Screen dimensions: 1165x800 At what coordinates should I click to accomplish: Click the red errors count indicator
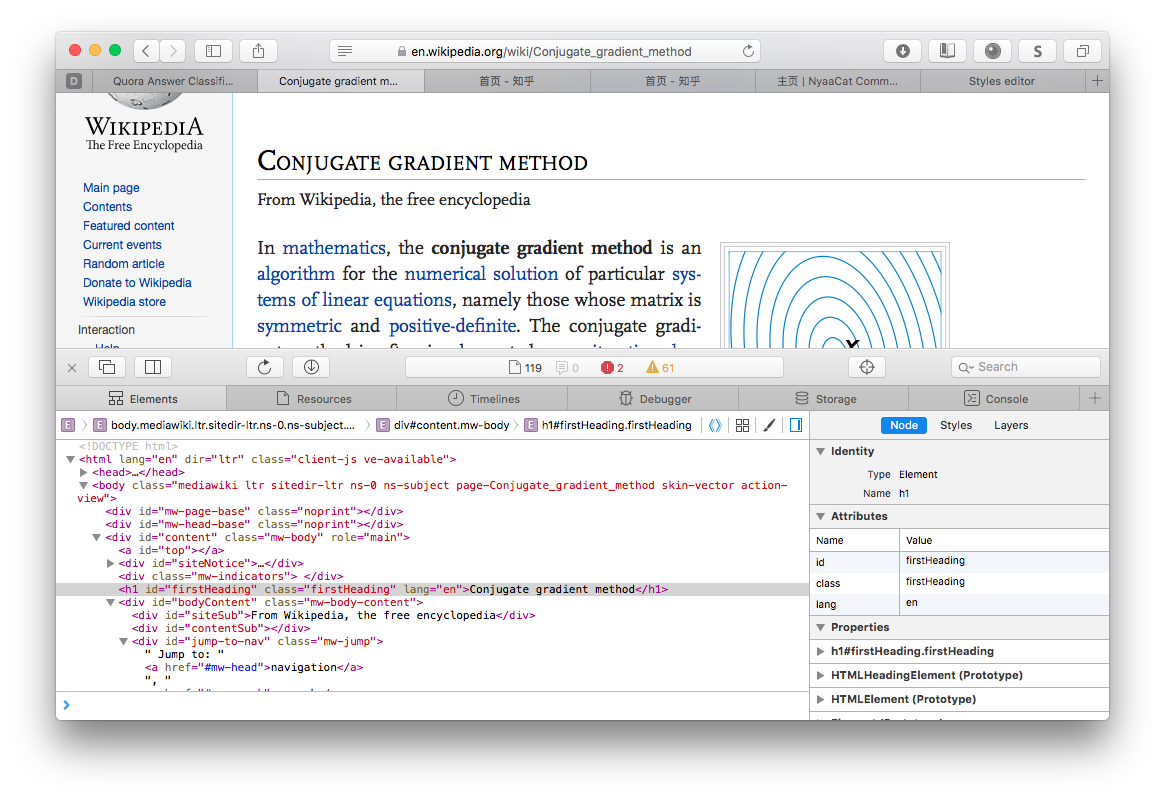click(612, 368)
